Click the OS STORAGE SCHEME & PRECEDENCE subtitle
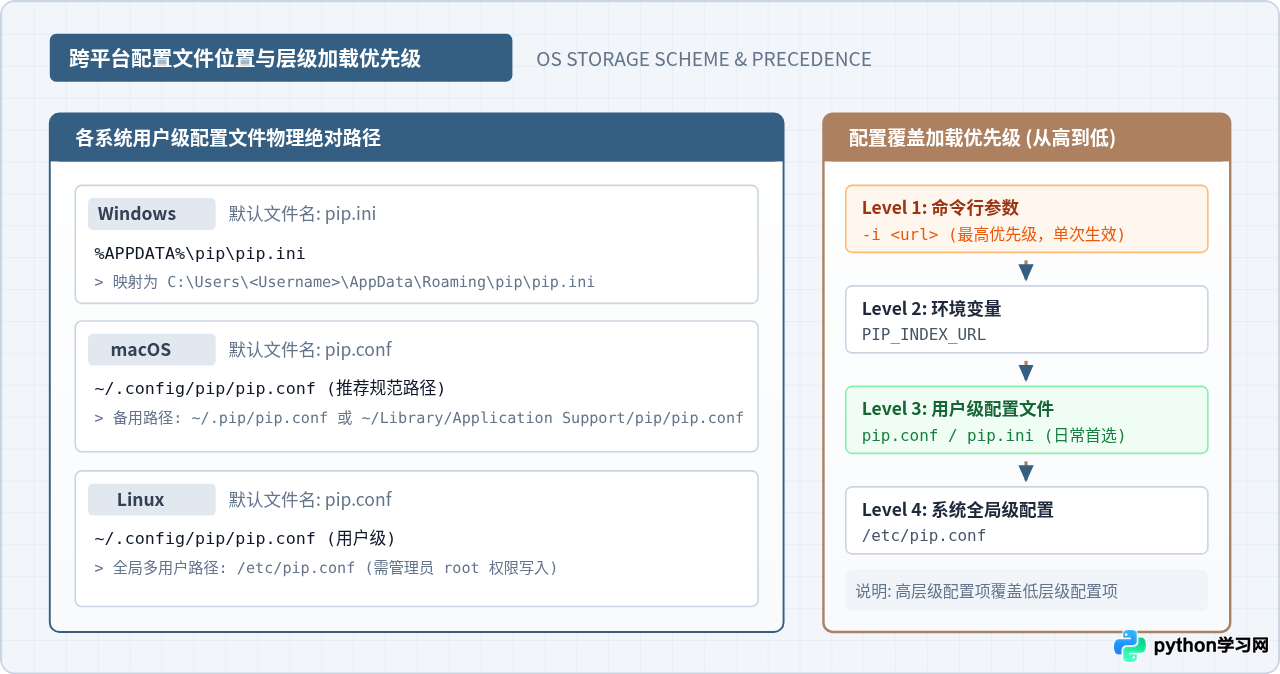The image size is (1280, 674). coord(704,59)
